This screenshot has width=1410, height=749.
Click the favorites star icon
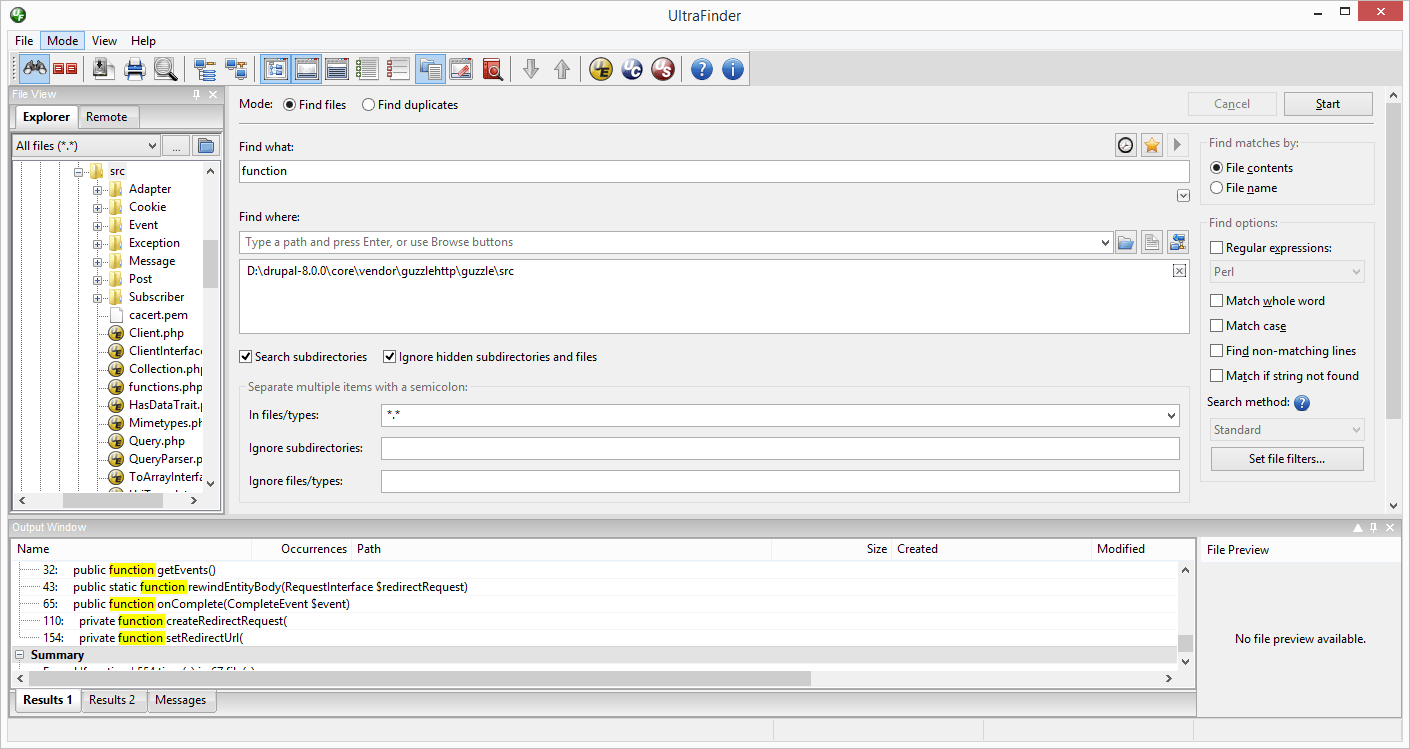pos(1152,146)
